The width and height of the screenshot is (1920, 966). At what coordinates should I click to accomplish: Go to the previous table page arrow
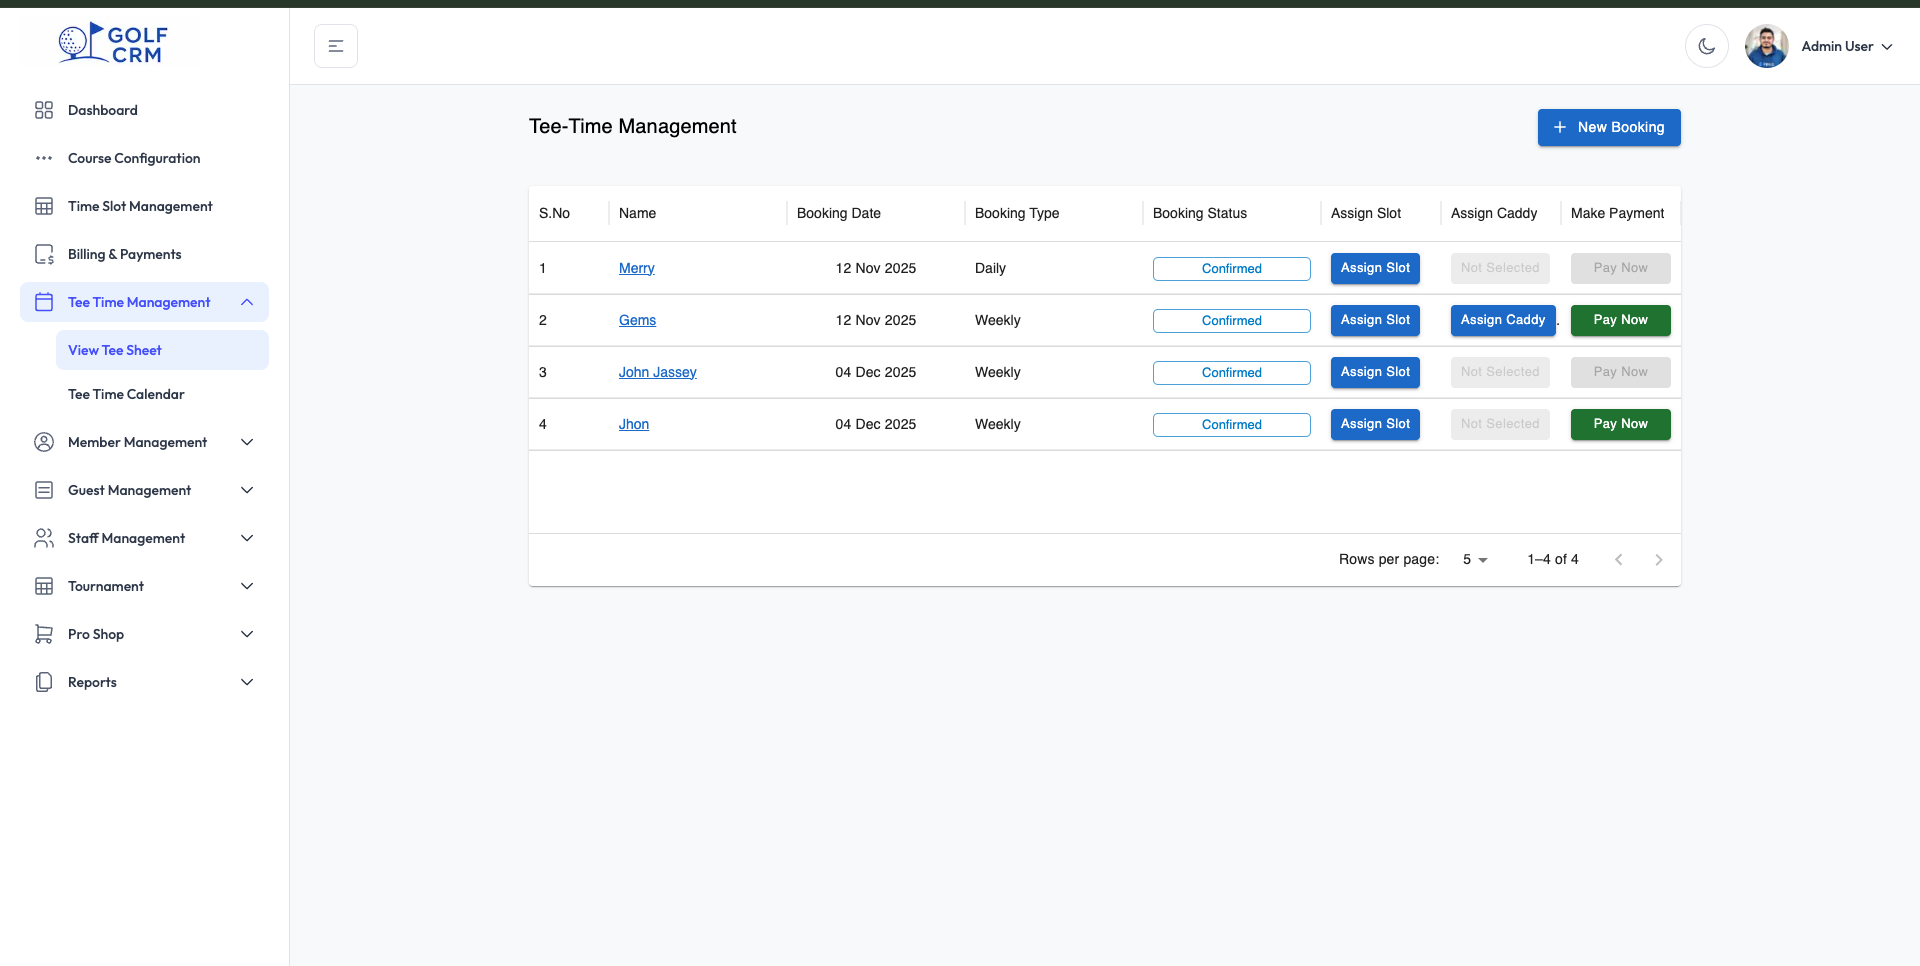coord(1619,560)
